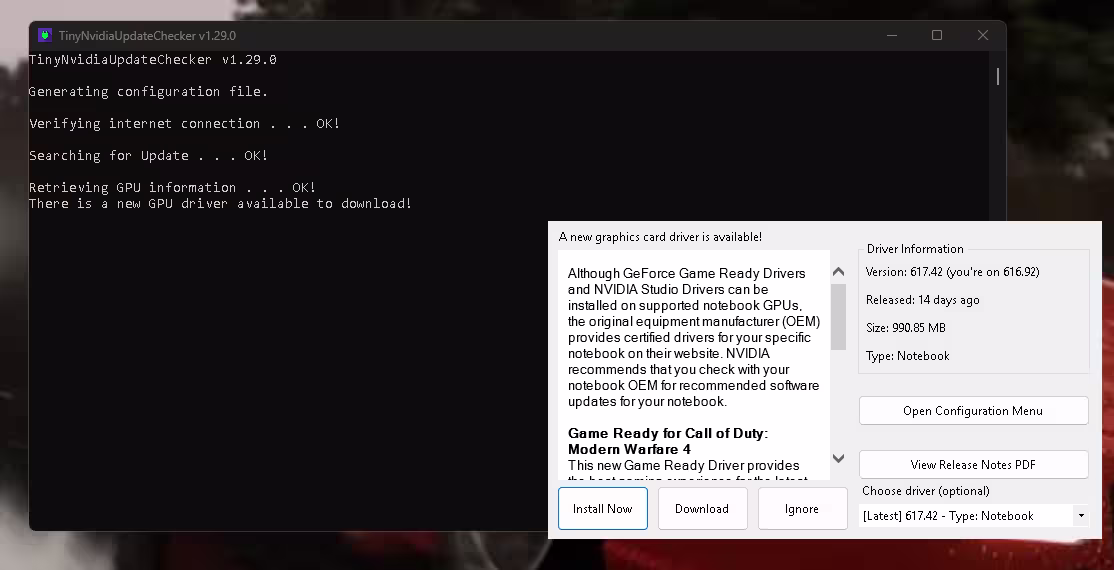Click the 'Version: 617.42 (you're on 616.92)' text
1114x570 pixels.
point(953,271)
